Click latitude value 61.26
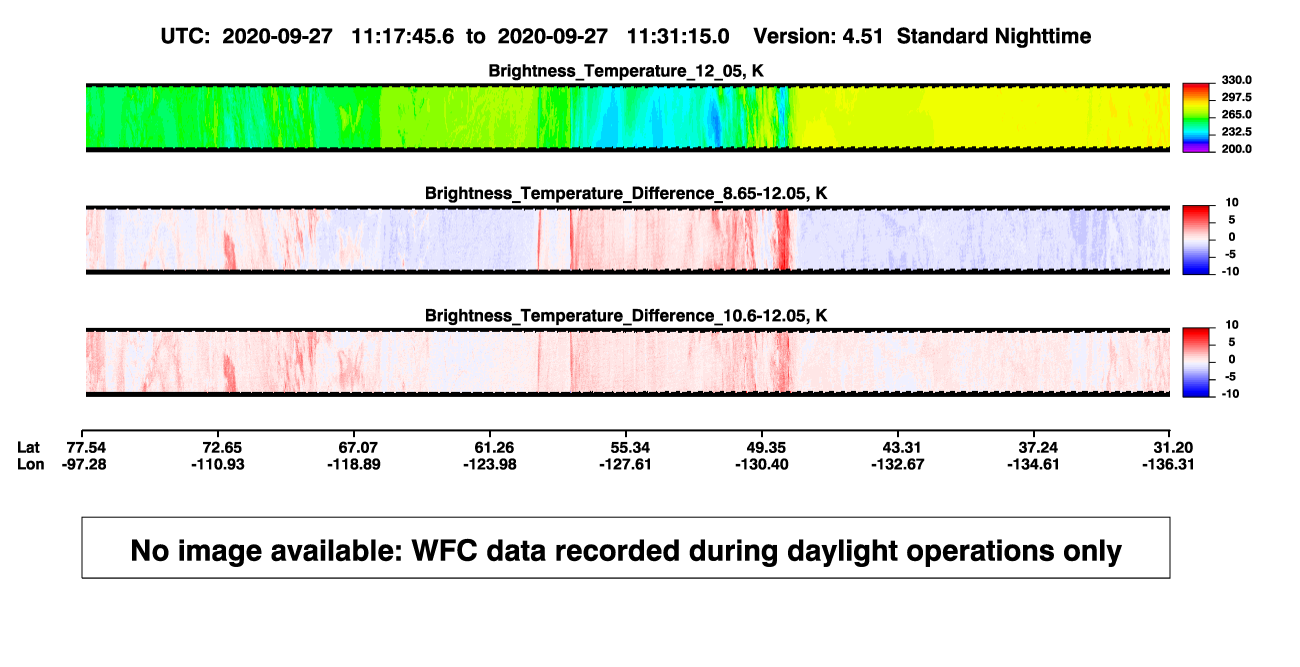1300x667 pixels. [494, 446]
